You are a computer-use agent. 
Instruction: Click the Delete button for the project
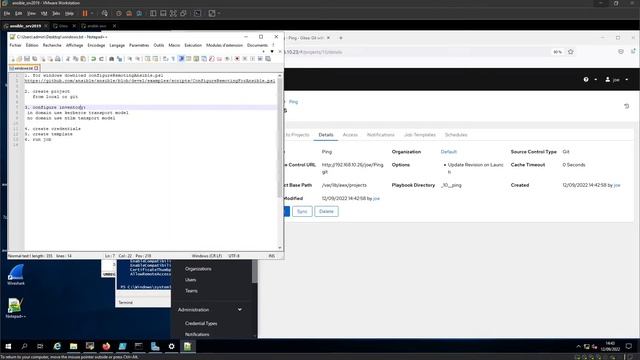(x=326, y=211)
